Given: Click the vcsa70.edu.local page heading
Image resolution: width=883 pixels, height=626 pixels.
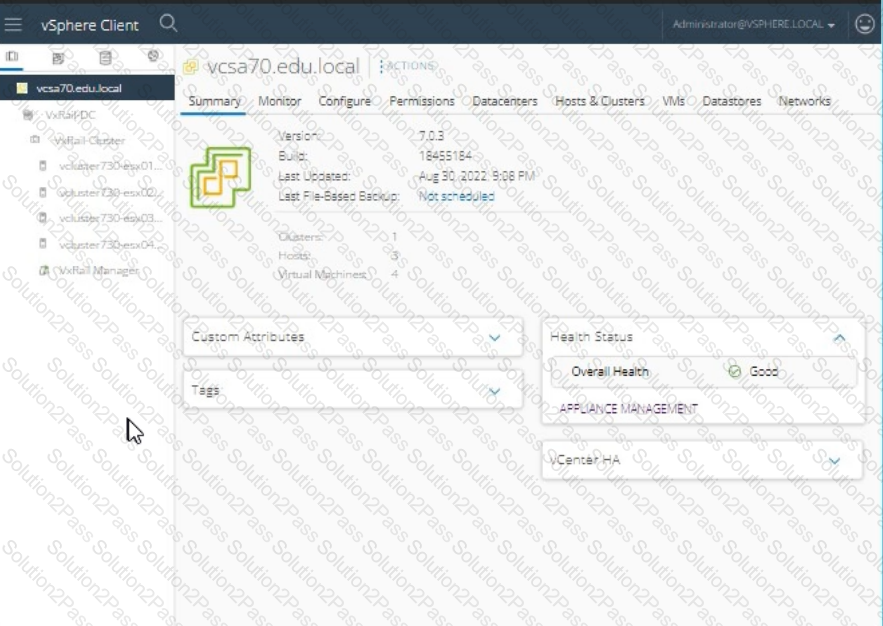Looking at the screenshot, I should click(283, 66).
